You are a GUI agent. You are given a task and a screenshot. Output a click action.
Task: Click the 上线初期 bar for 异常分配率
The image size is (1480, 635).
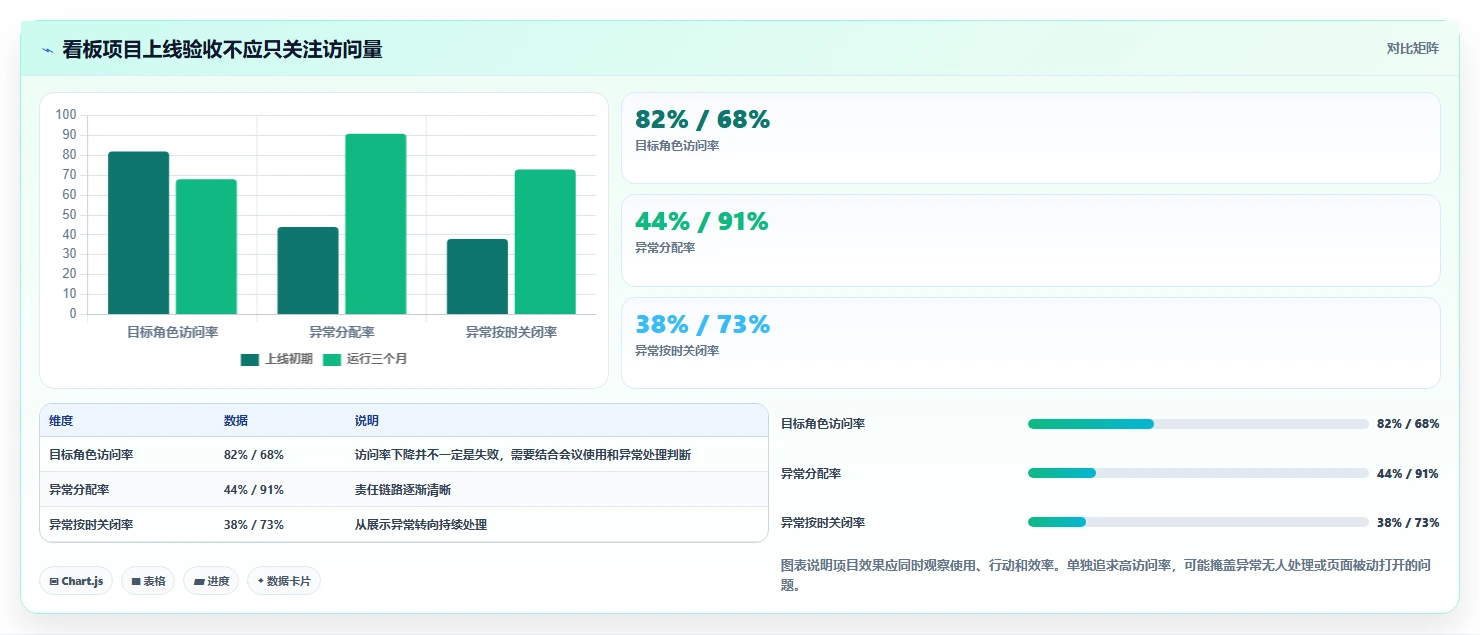pos(308,271)
